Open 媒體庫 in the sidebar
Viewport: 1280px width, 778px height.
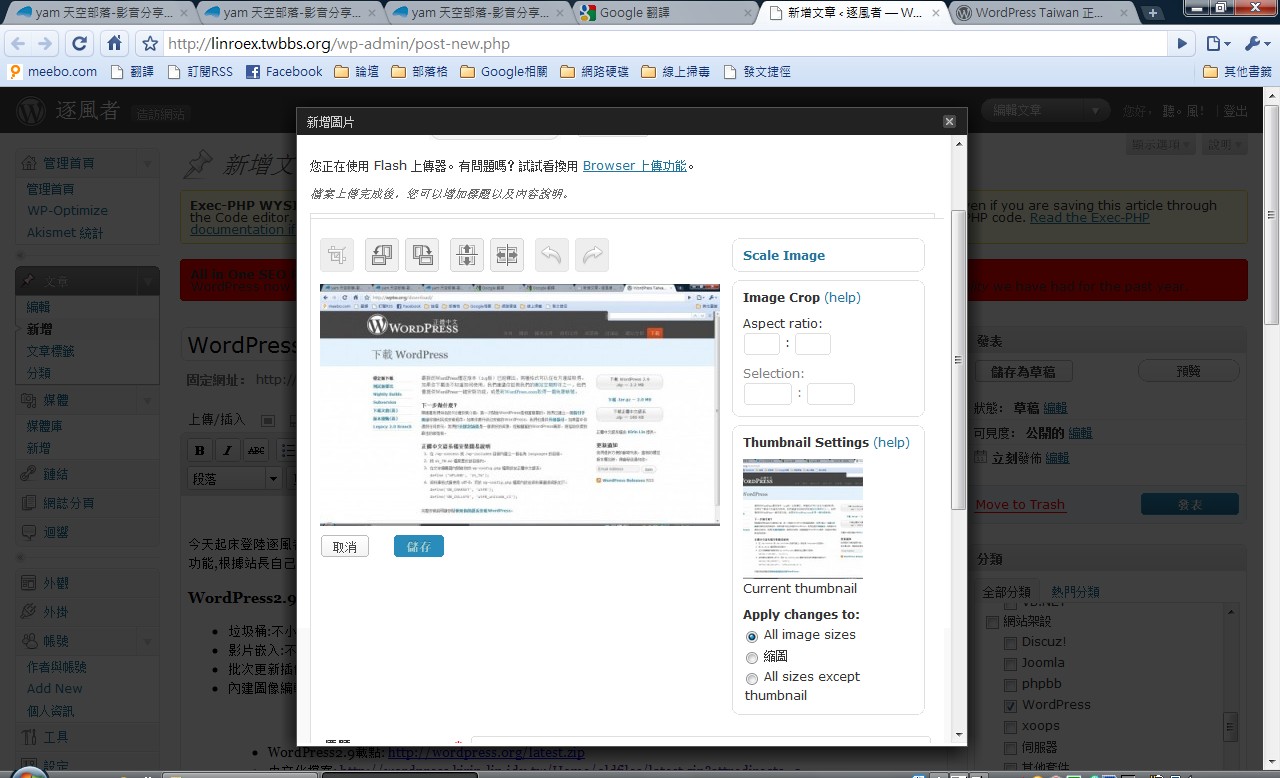click(x=45, y=426)
